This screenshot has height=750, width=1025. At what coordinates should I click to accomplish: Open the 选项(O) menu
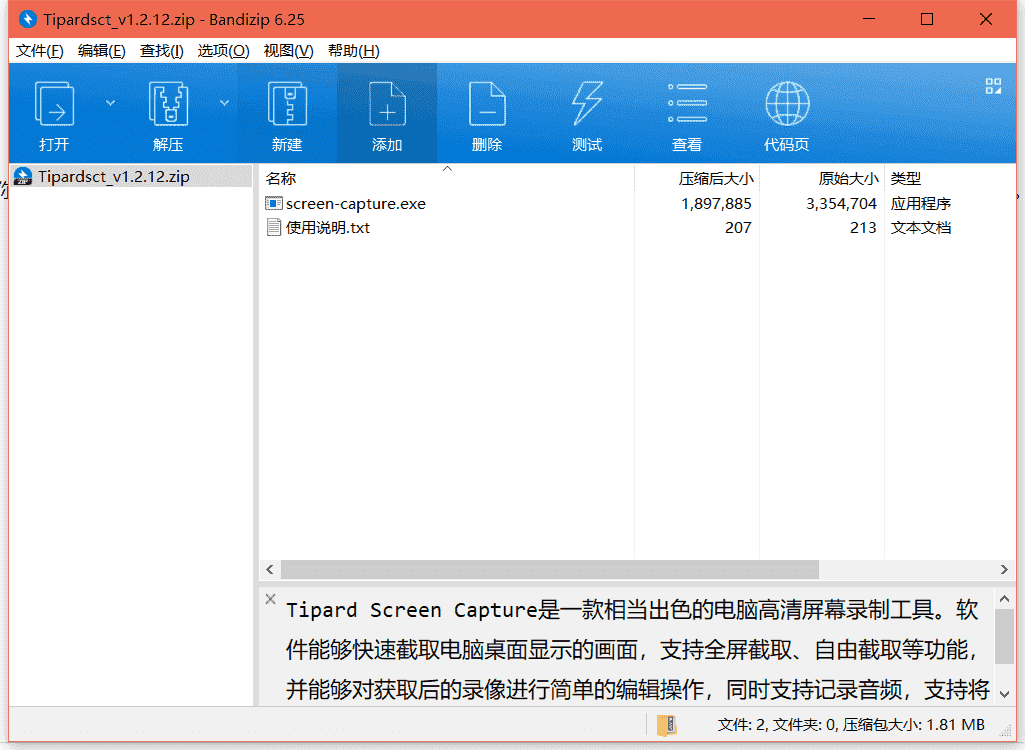[x=223, y=51]
